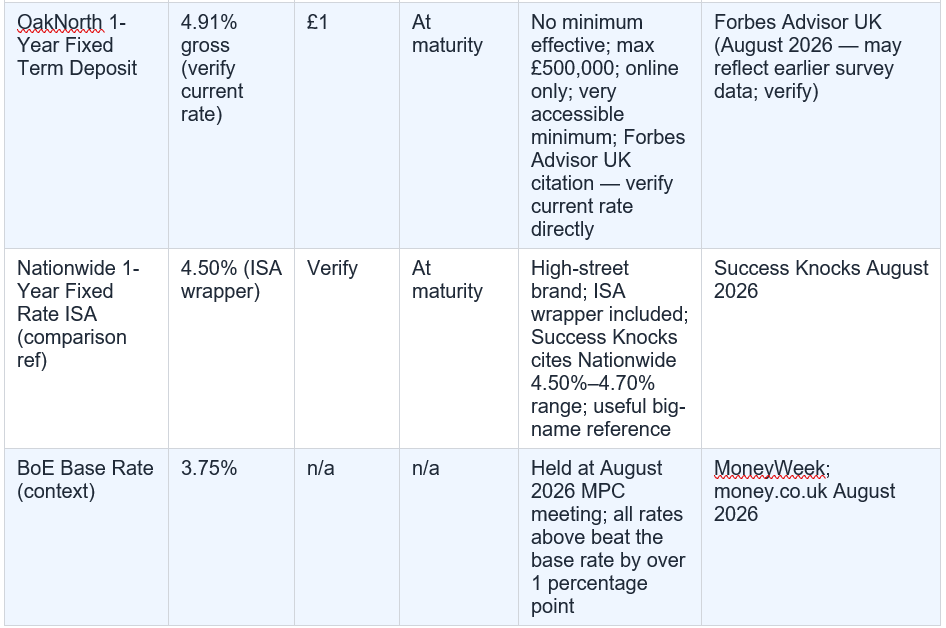Click the Nationwide 1-Year Fixed Rate ISA cell
The width and height of the screenshot is (946, 628).
pyautogui.click(x=86, y=348)
